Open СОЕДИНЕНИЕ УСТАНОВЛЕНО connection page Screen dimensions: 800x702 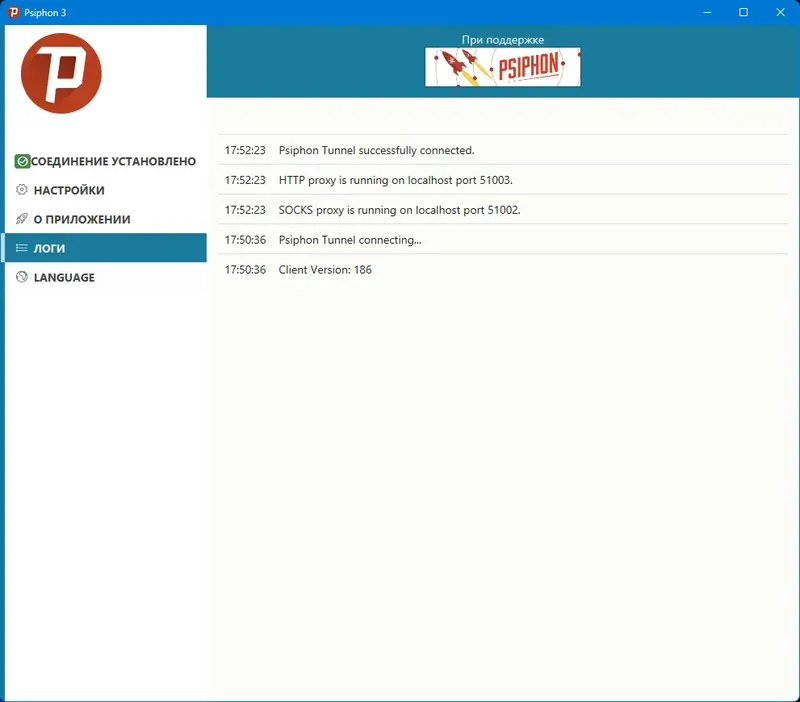tap(106, 161)
